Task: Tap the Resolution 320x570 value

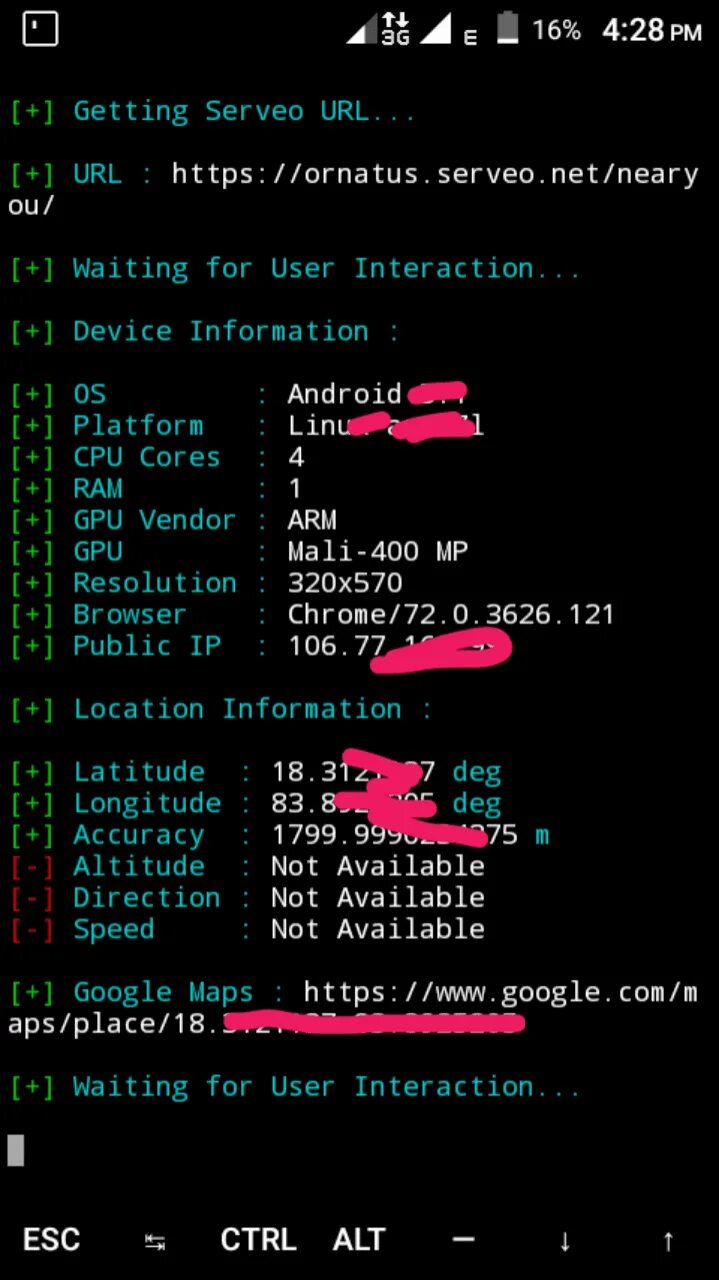Action: coord(345,582)
